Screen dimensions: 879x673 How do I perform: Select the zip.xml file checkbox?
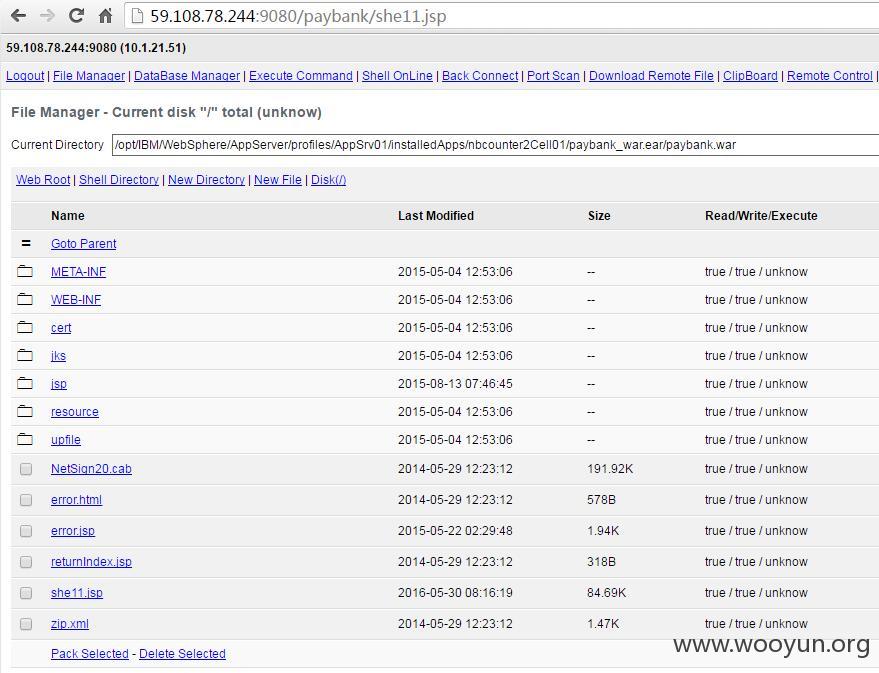(26, 624)
